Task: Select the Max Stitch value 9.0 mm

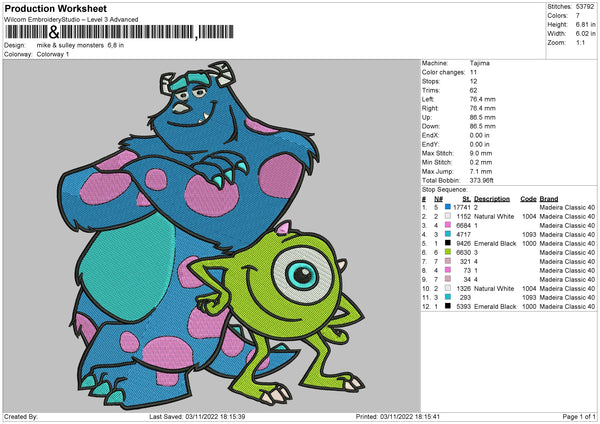Action: (x=481, y=153)
